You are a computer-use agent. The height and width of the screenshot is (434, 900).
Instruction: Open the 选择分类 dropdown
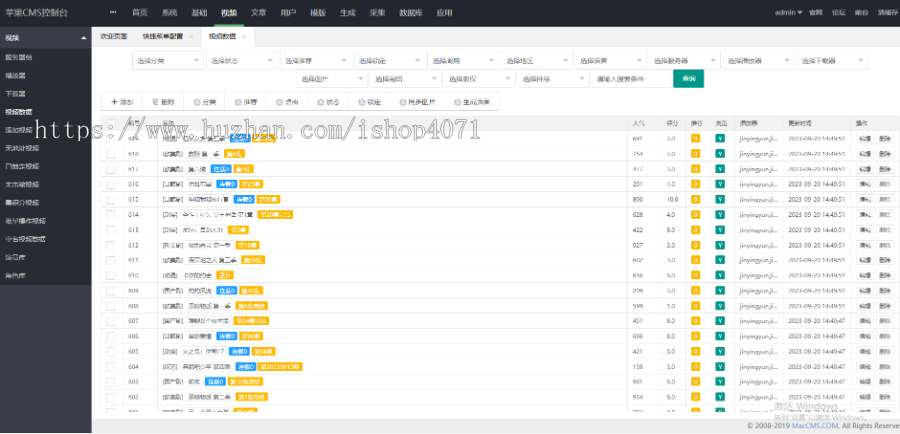pyautogui.click(x=168, y=60)
